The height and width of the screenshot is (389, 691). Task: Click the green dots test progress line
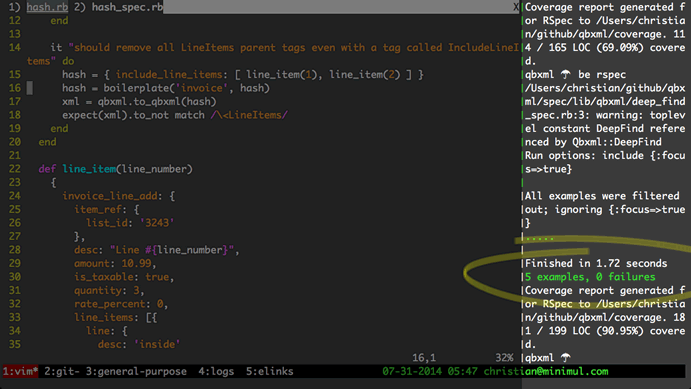point(539,239)
